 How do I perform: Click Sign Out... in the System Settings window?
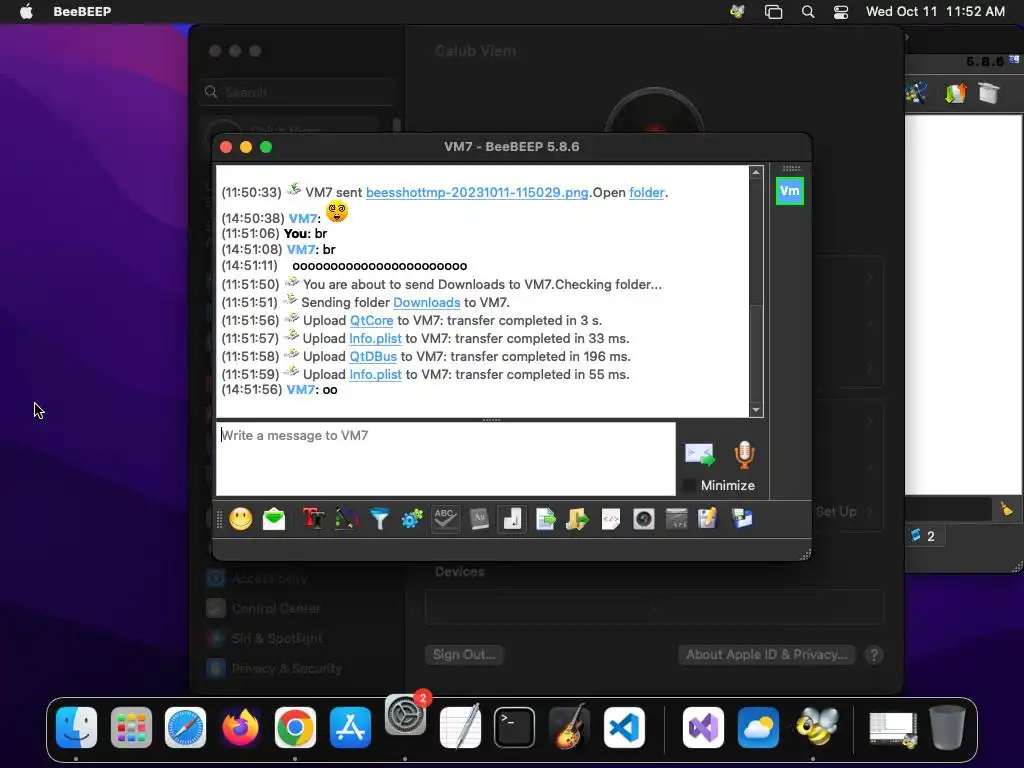(x=464, y=654)
